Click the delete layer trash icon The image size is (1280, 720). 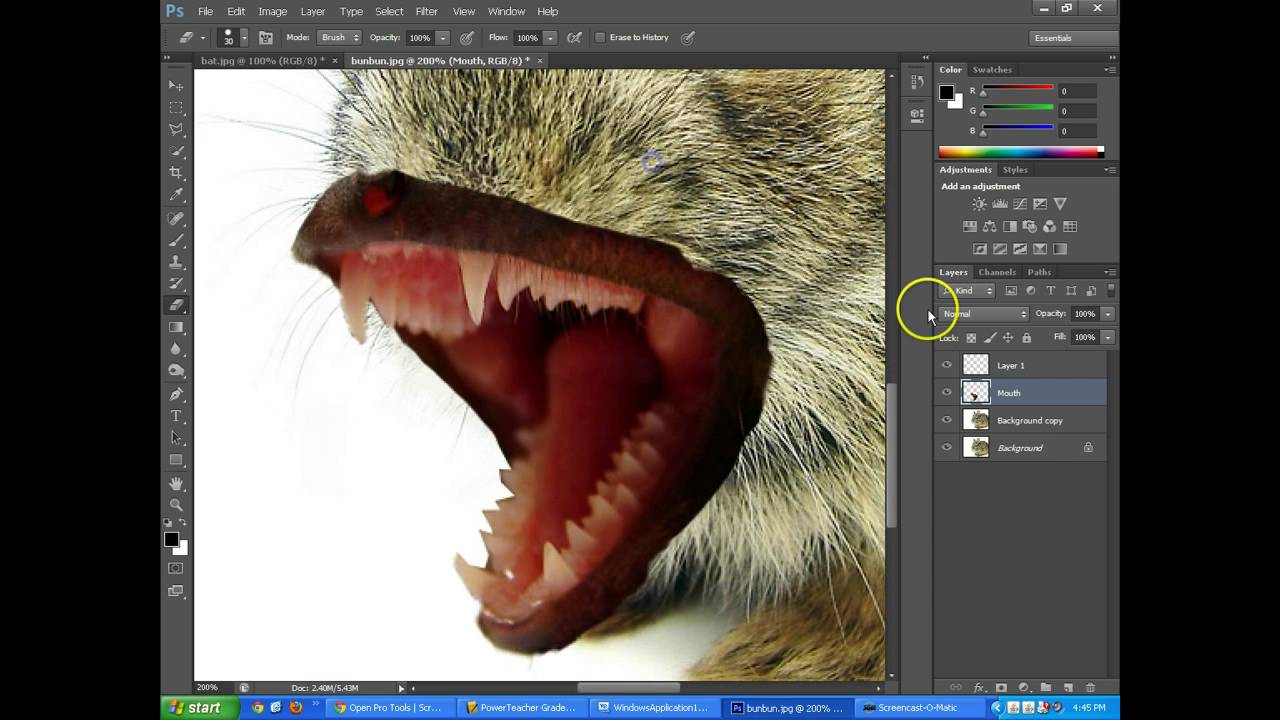click(1090, 688)
